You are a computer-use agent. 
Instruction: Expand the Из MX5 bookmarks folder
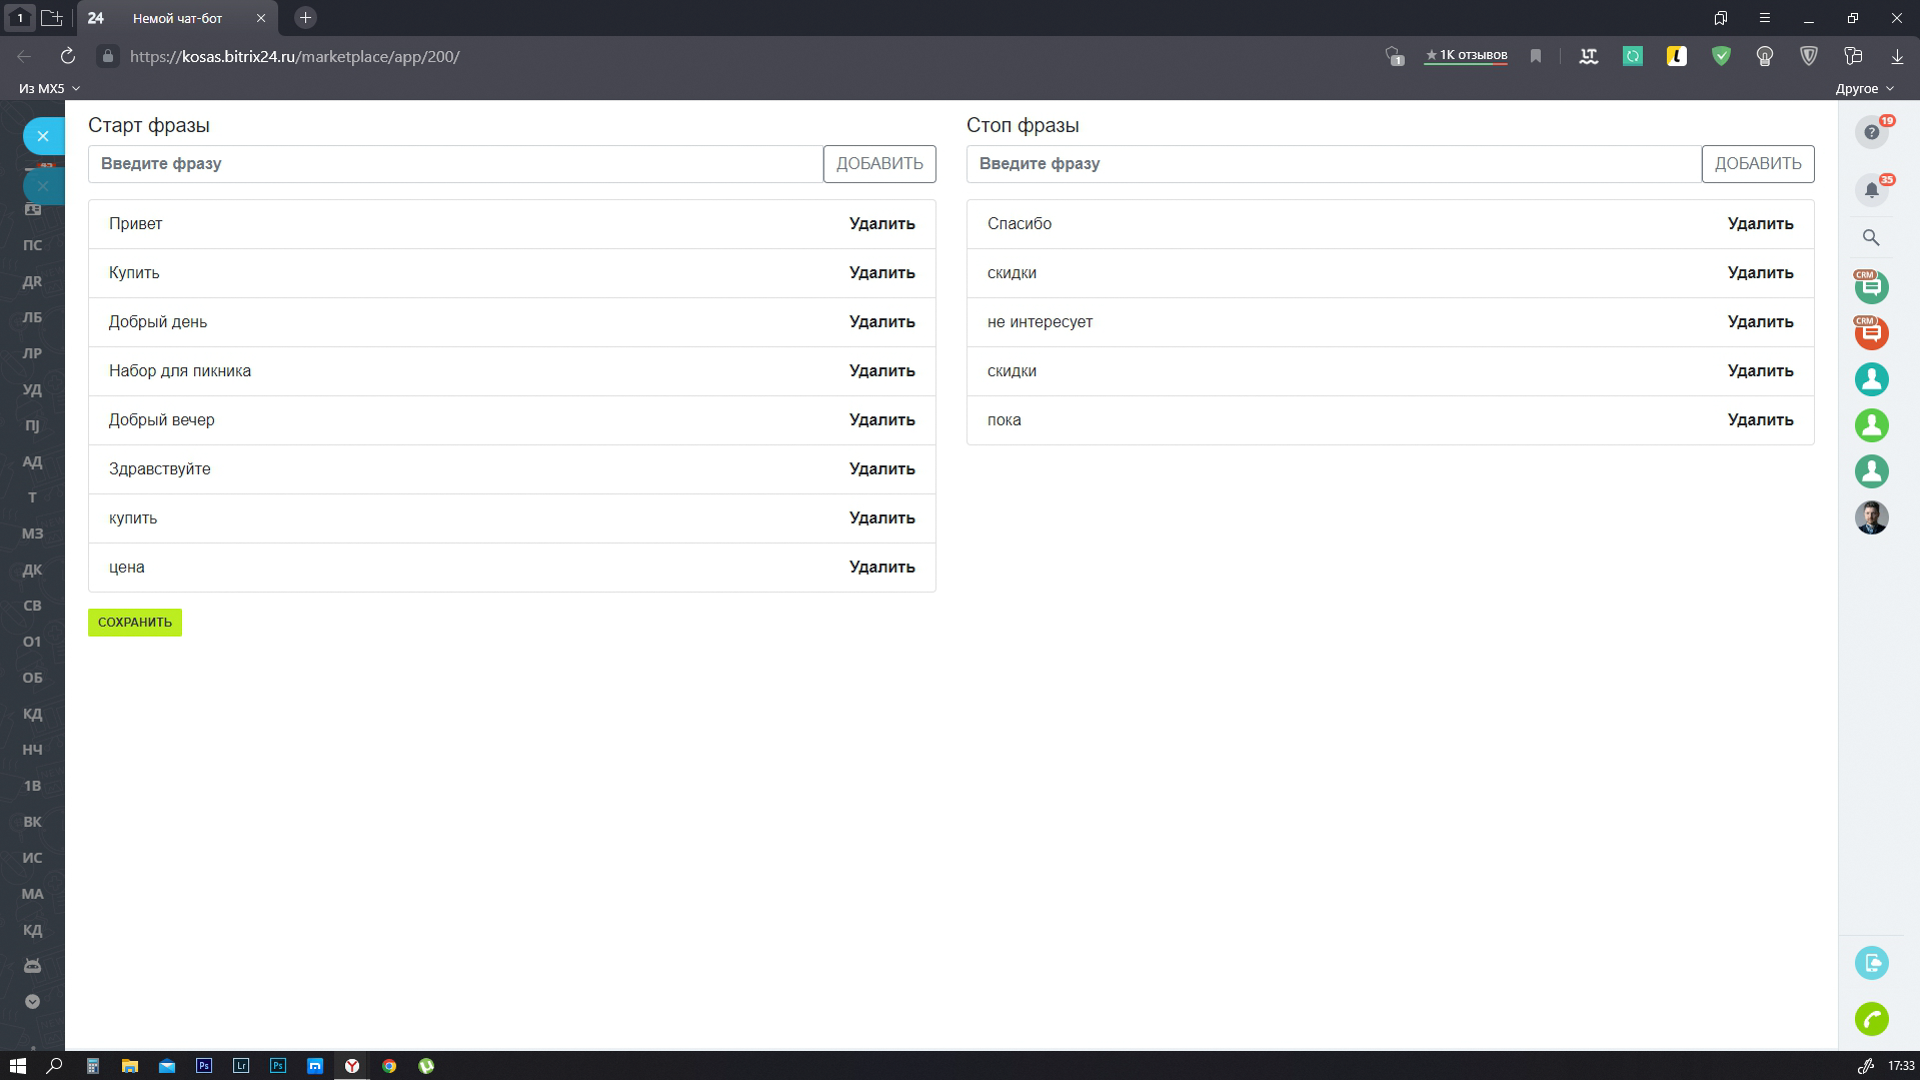pos(49,88)
